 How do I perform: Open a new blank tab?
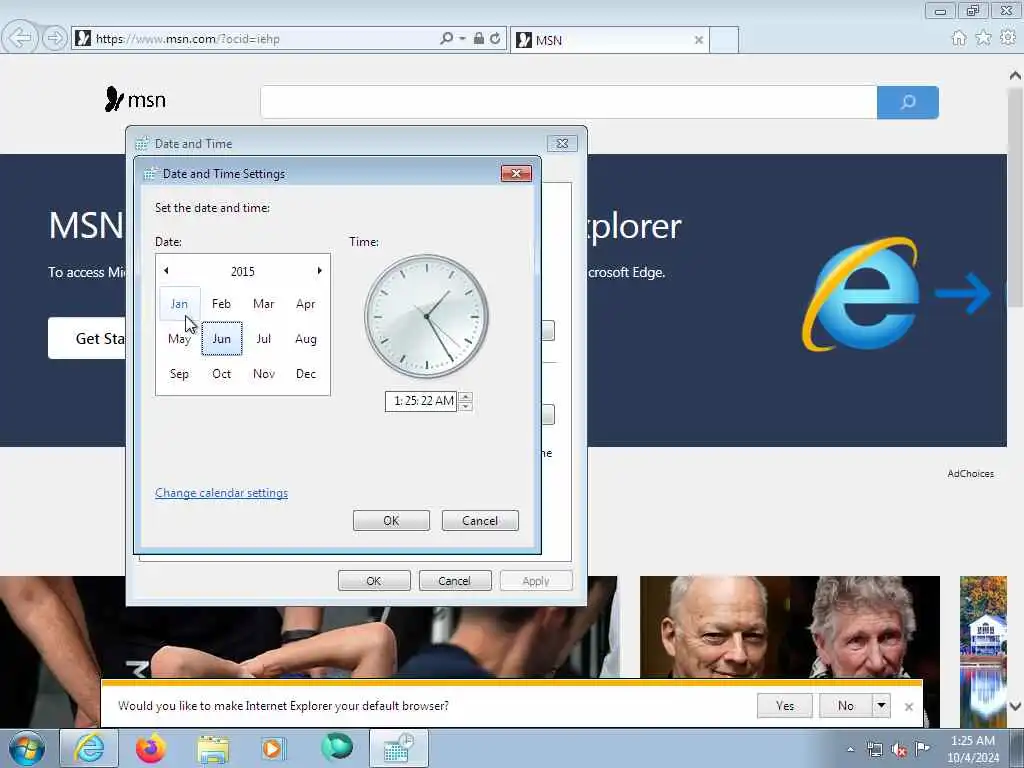(724, 40)
